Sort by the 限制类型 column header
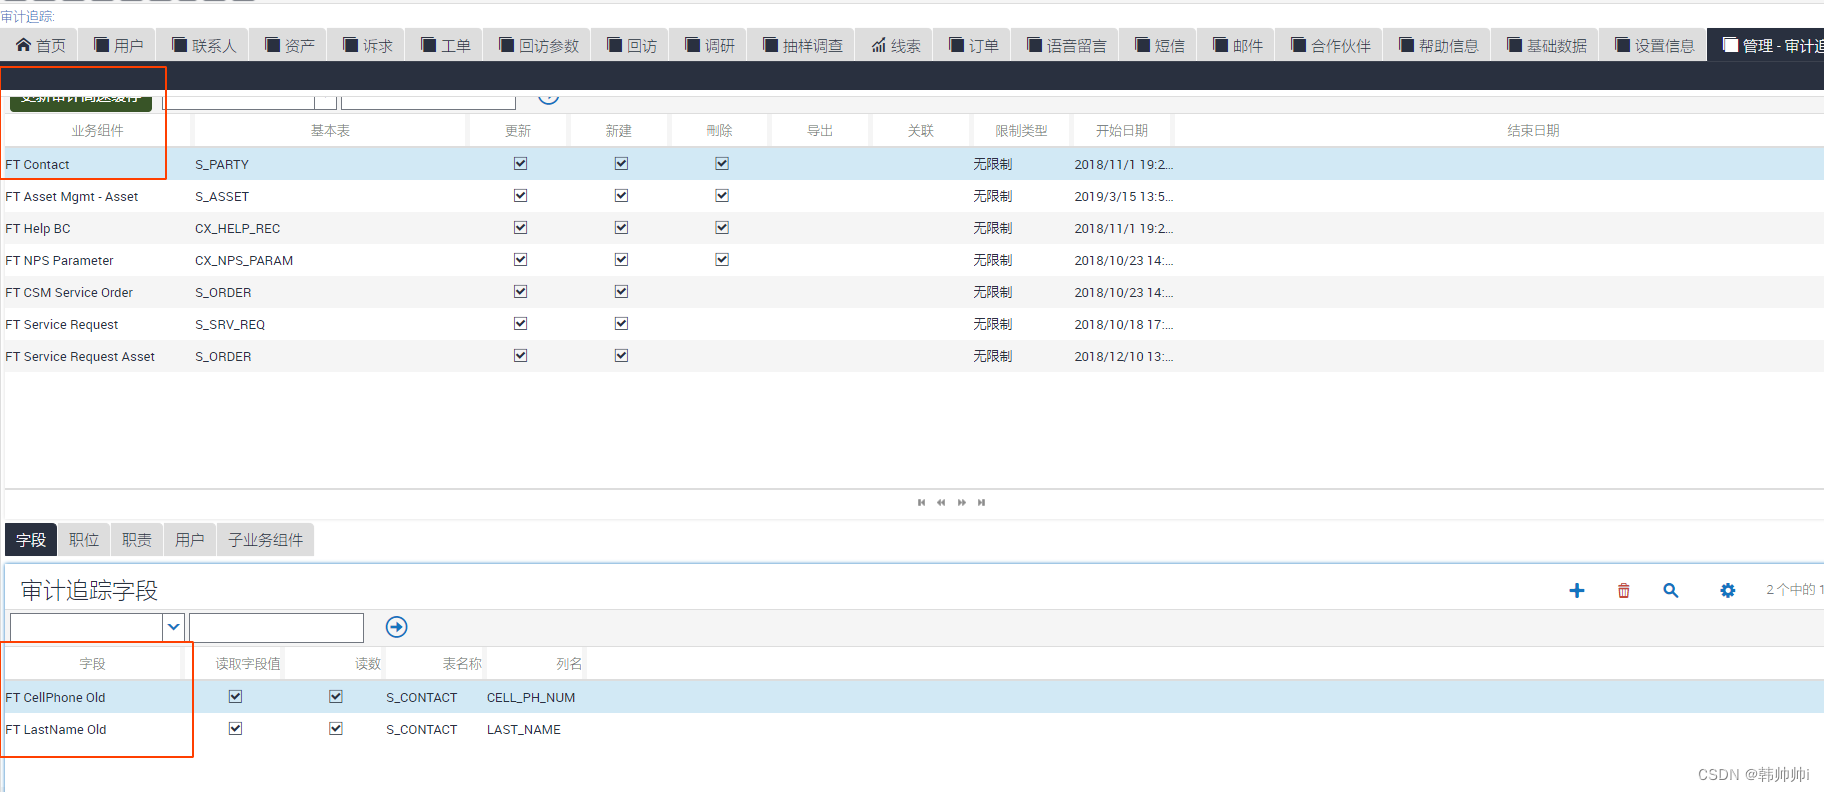This screenshot has width=1824, height=792. 1021,131
